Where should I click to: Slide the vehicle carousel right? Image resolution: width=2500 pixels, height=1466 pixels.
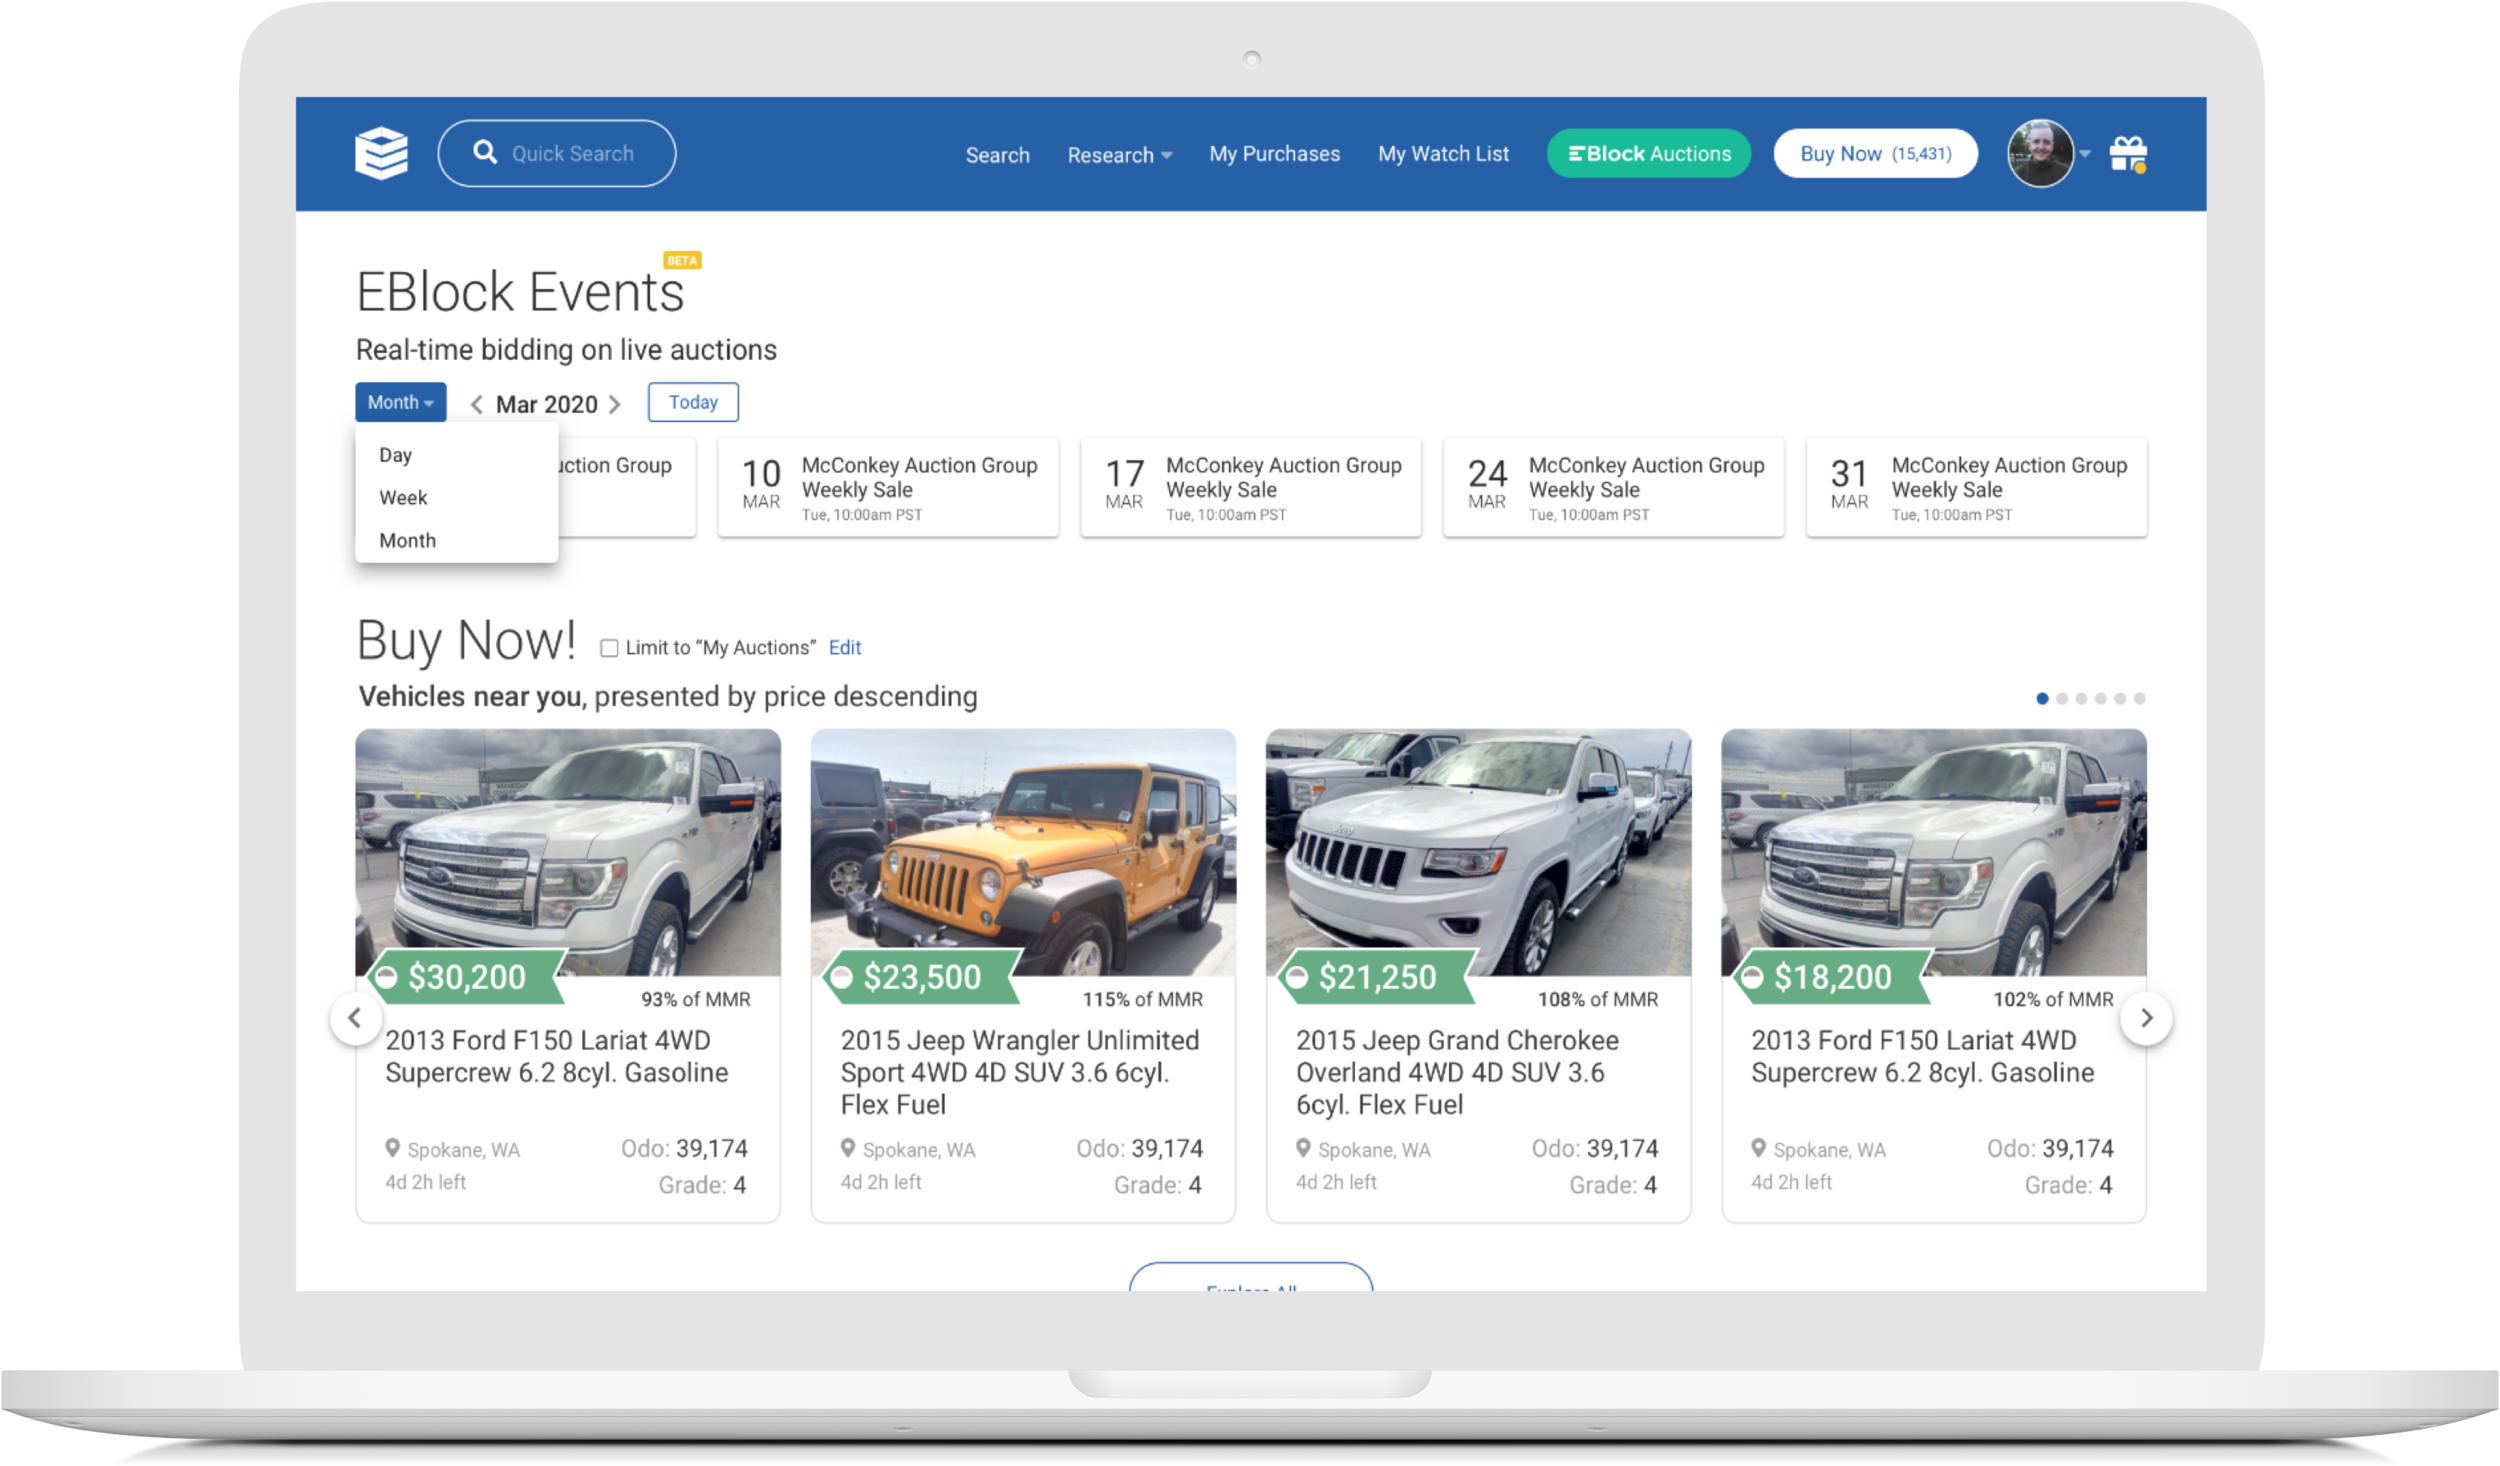[2146, 1018]
